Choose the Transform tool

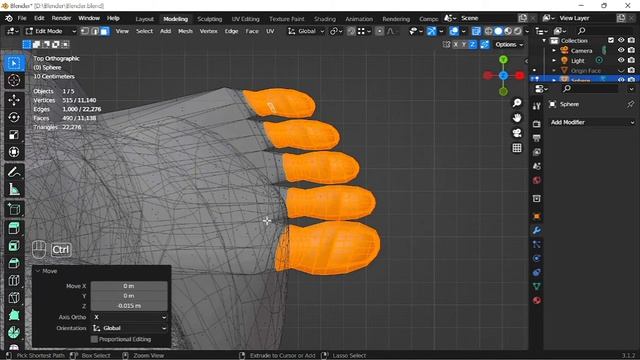click(14, 152)
